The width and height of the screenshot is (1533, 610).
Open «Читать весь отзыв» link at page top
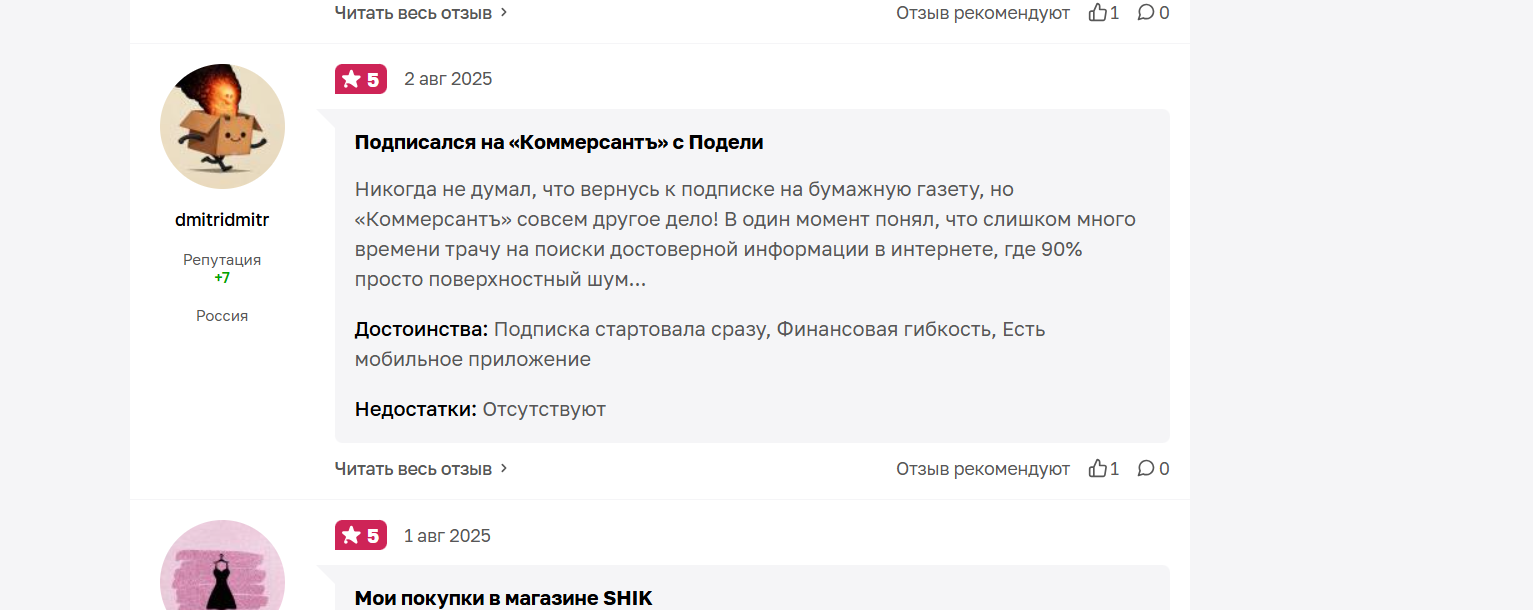(422, 13)
